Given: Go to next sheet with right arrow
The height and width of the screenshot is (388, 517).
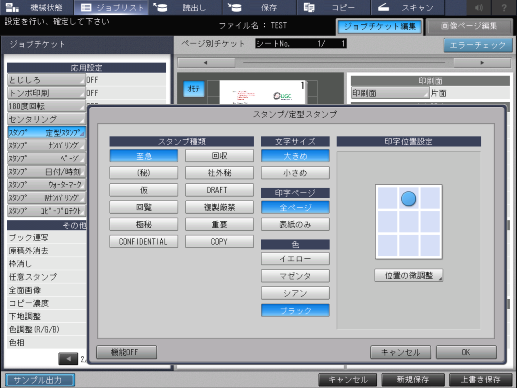Looking at the screenshot, I should point(482,63).
